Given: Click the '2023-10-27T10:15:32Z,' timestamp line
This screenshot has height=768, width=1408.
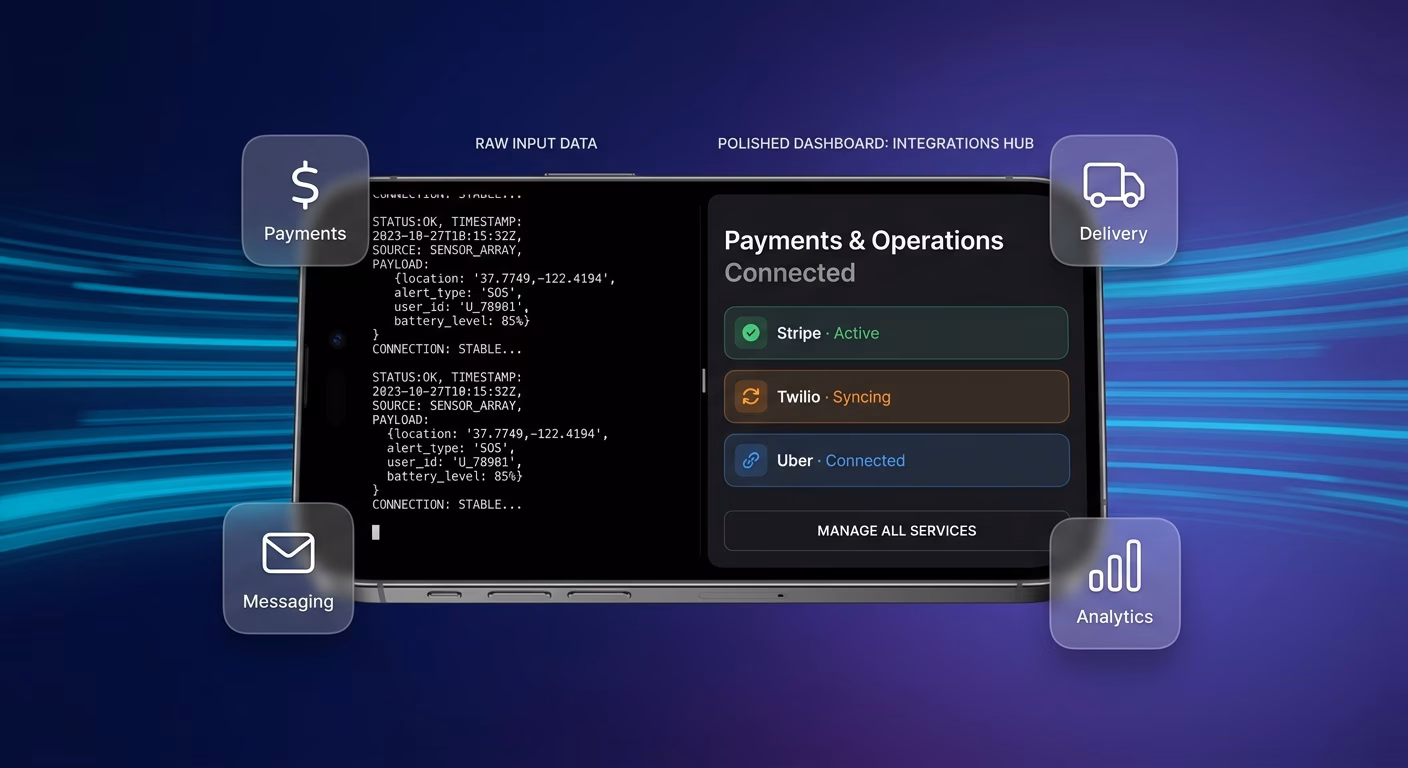Looking at the screenshot, I should tap(447, 392).
